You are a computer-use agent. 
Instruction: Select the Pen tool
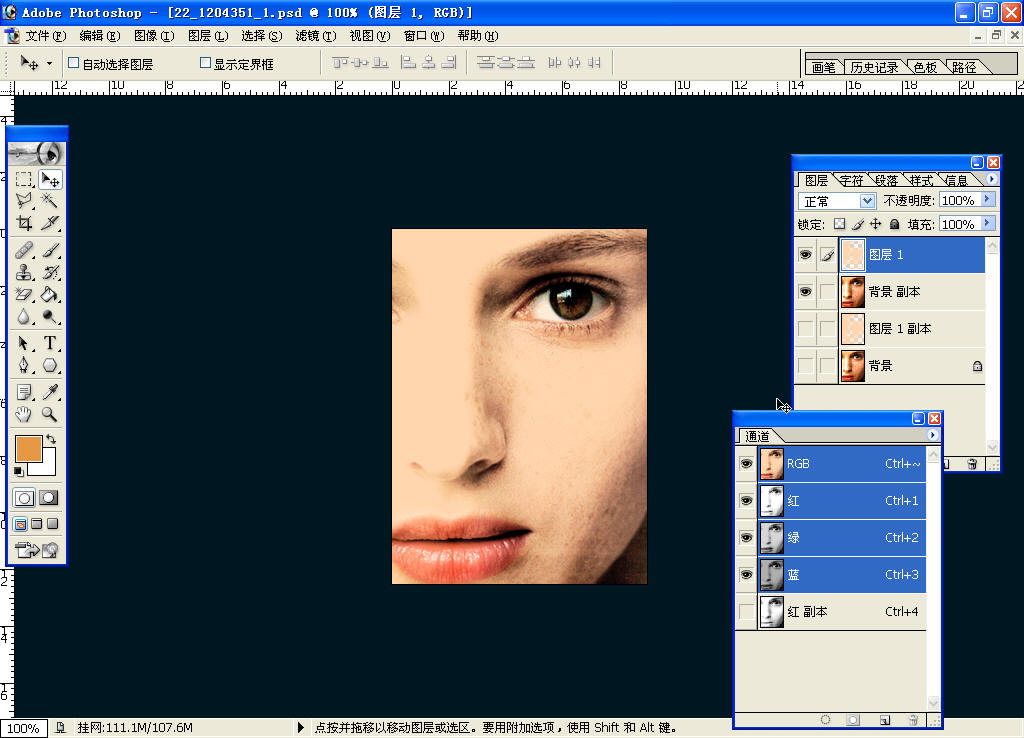click(x=24, y=364)
